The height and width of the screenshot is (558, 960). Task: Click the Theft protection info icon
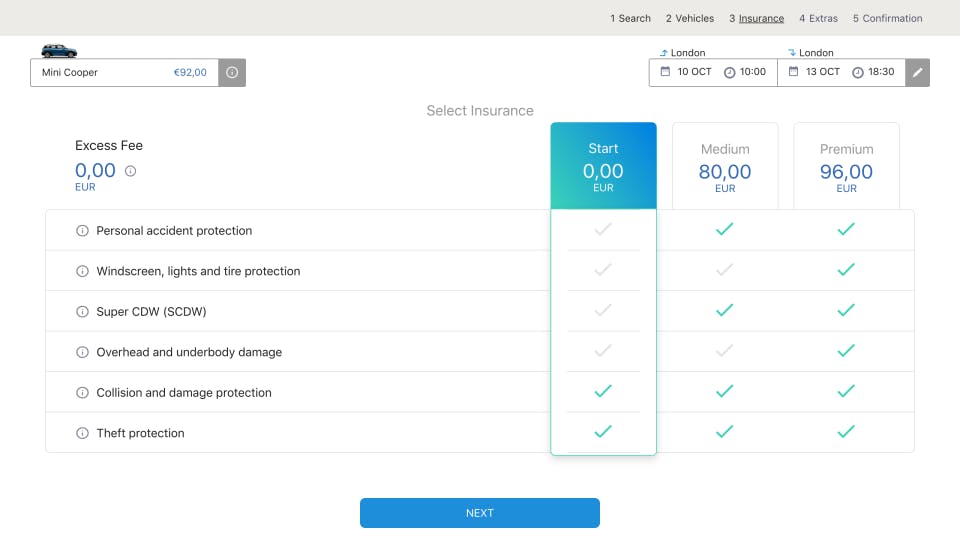(83, 433)
